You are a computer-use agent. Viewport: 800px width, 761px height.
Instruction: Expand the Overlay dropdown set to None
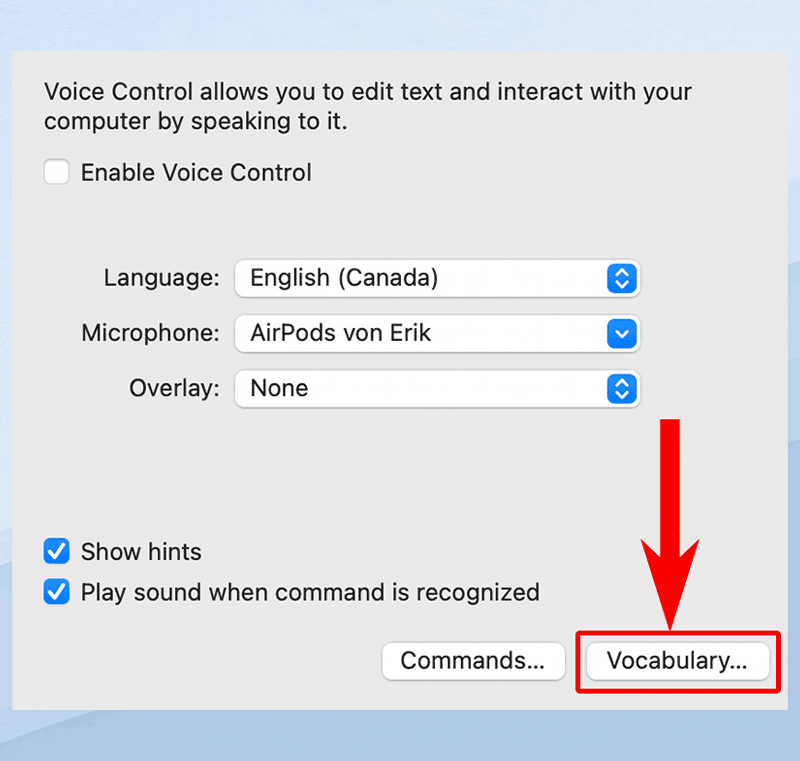click(x=420, y=388)
